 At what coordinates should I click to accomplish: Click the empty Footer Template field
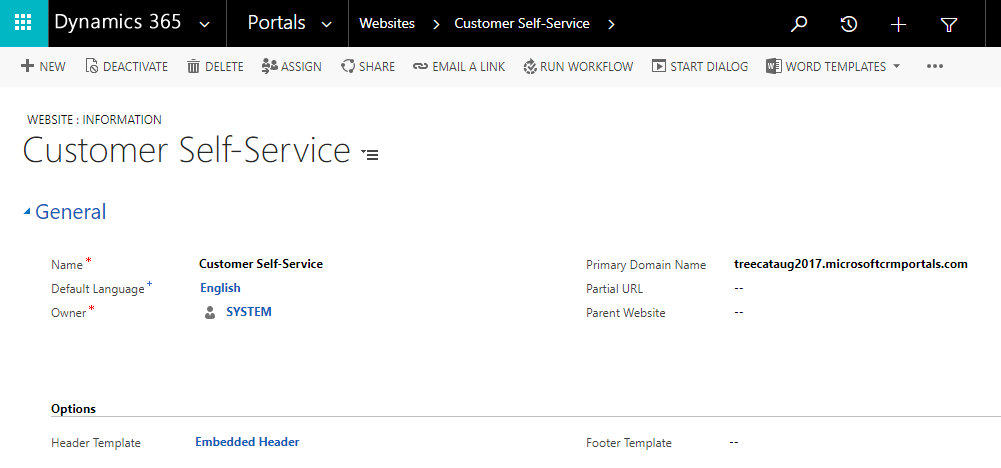click(734, 441)
